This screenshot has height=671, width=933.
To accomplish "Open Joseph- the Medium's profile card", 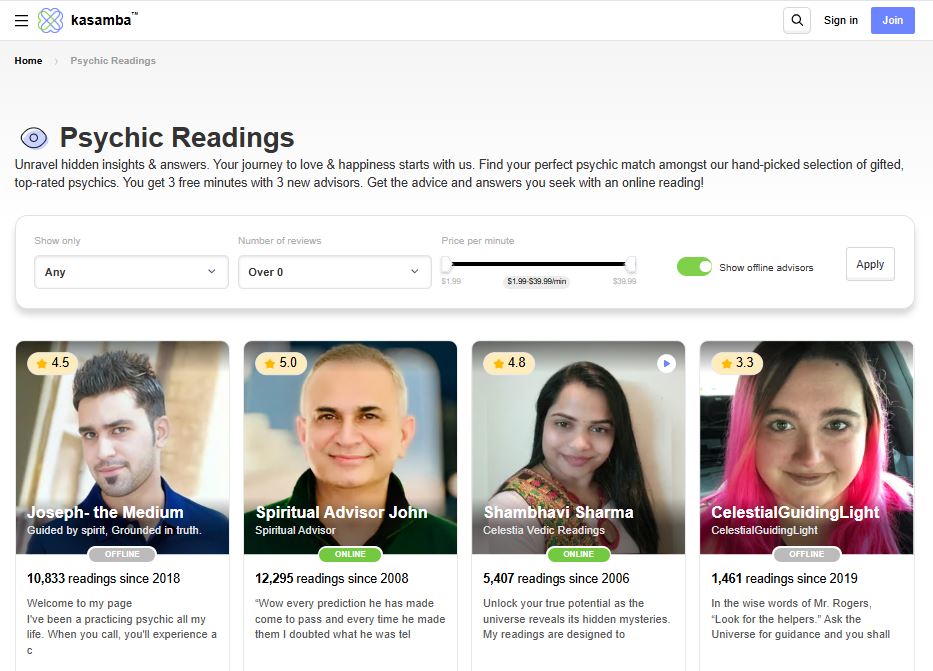I will tap(123, 506).
